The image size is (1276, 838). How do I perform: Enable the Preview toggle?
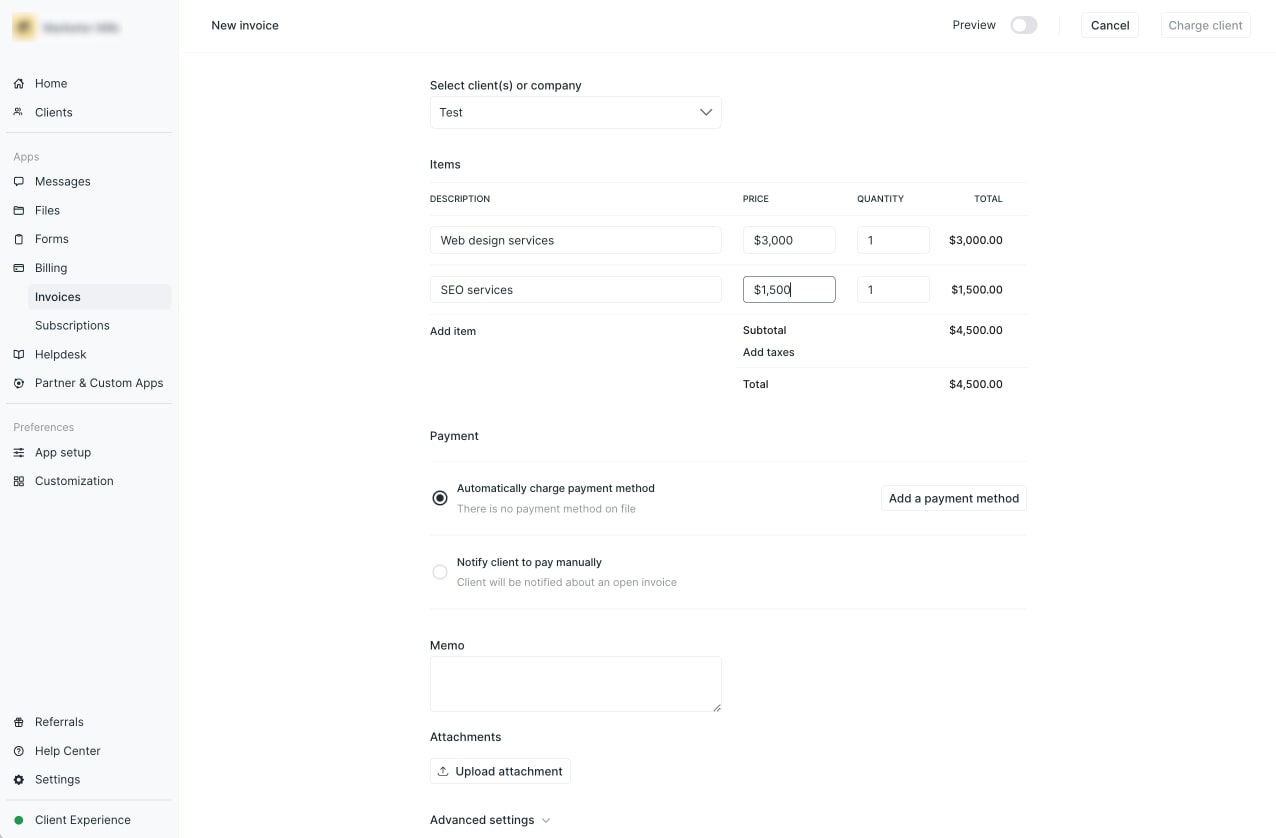[x=1023, y=24]
